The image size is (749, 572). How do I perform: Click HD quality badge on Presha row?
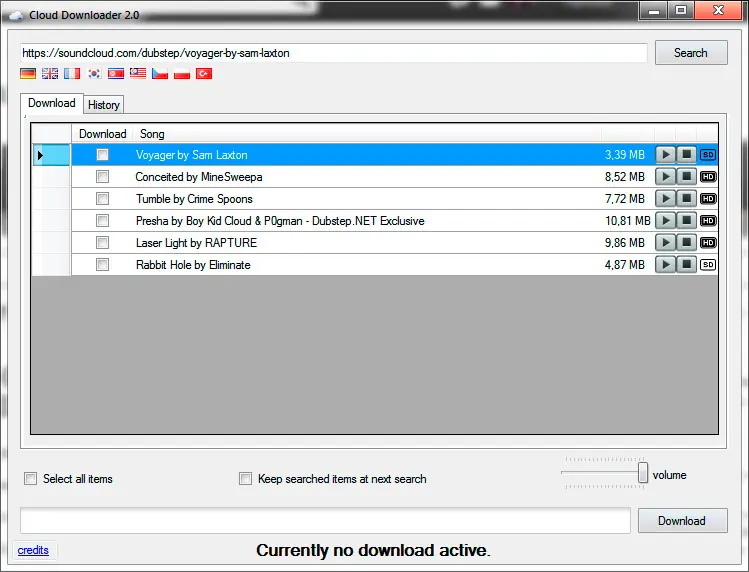pos(708,220)
